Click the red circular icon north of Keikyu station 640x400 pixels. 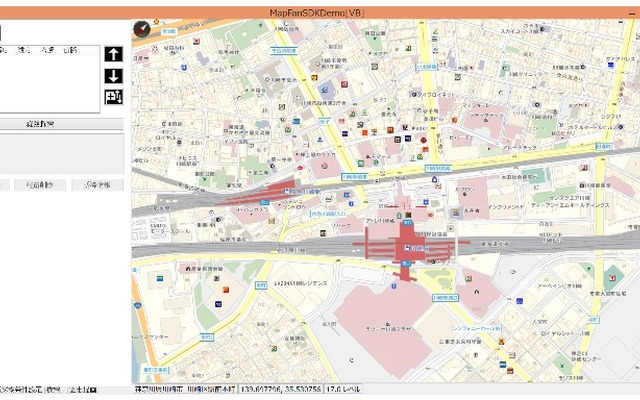(x=324, y=166)
